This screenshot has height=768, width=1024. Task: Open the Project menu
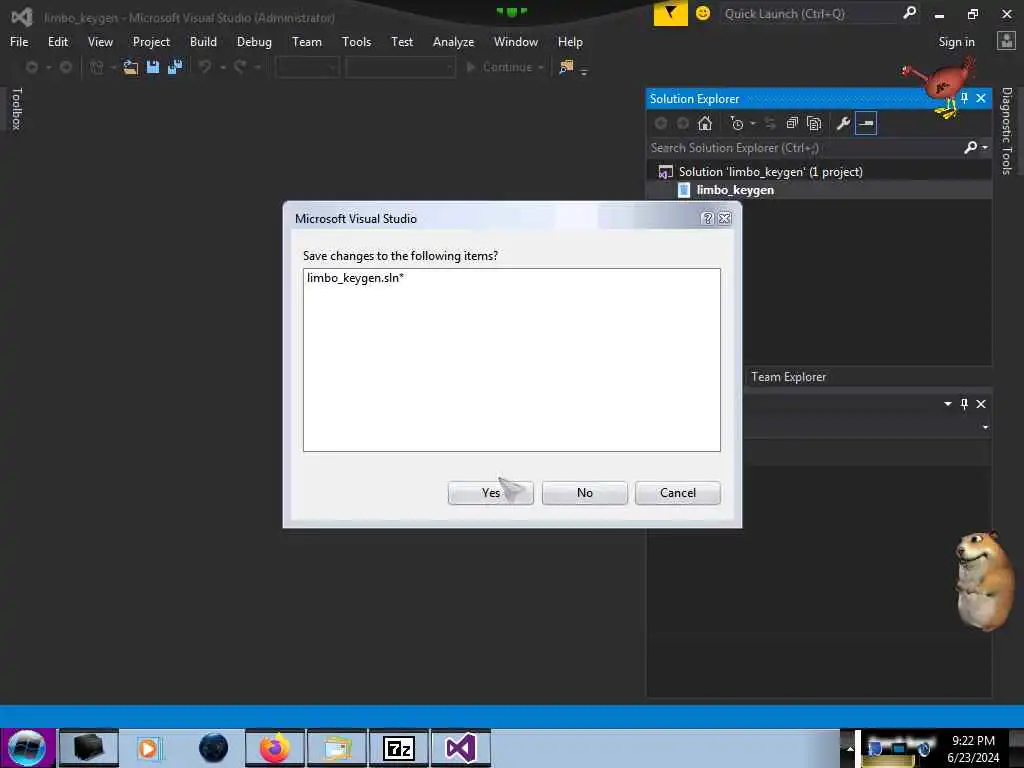coord(151,42)
